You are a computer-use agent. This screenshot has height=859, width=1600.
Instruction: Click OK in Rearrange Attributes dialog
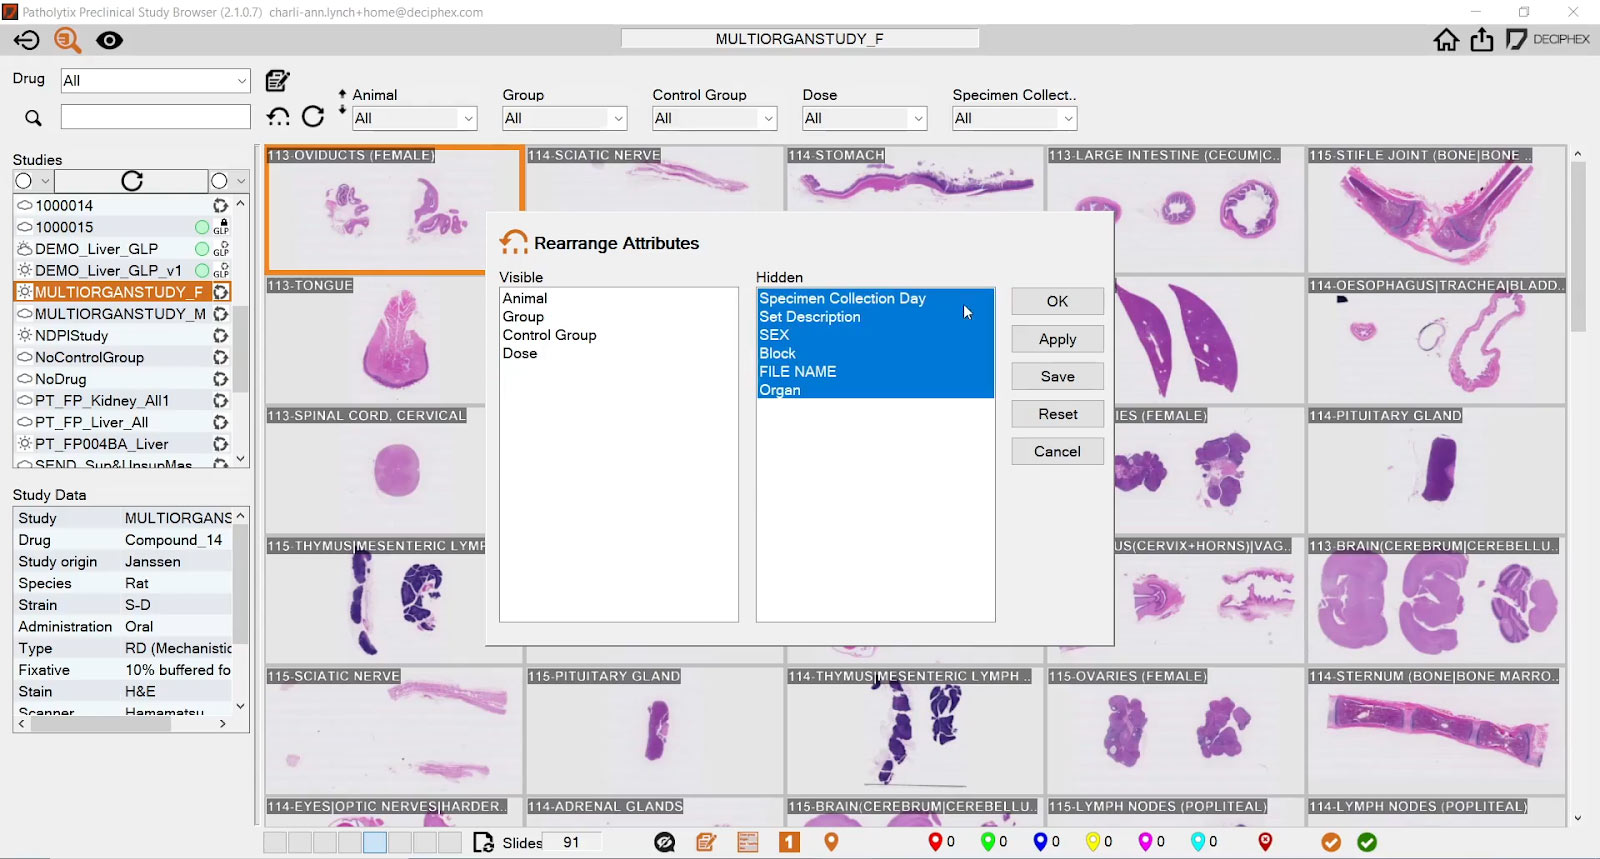click(x=1057, y=301)
